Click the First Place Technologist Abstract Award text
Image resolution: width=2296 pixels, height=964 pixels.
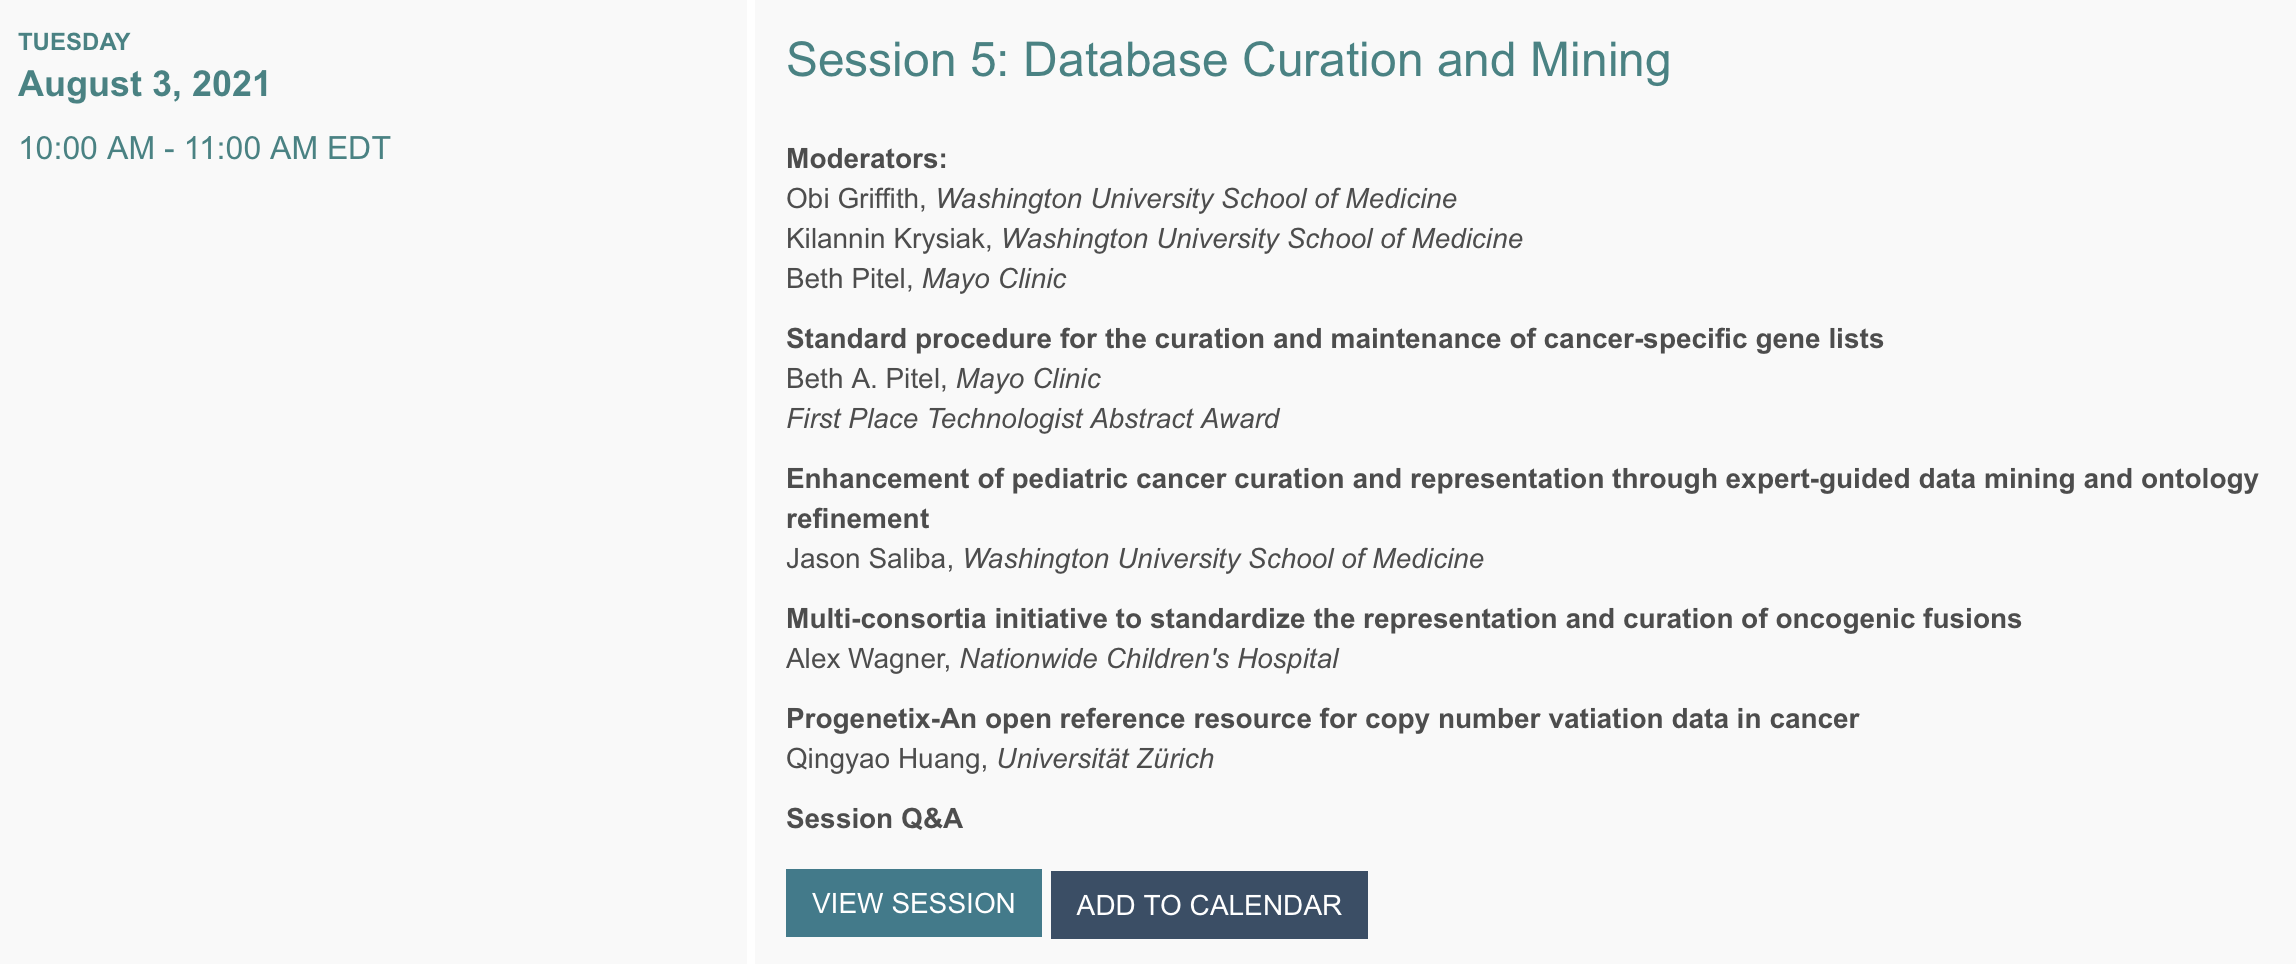pos(1032,419)
